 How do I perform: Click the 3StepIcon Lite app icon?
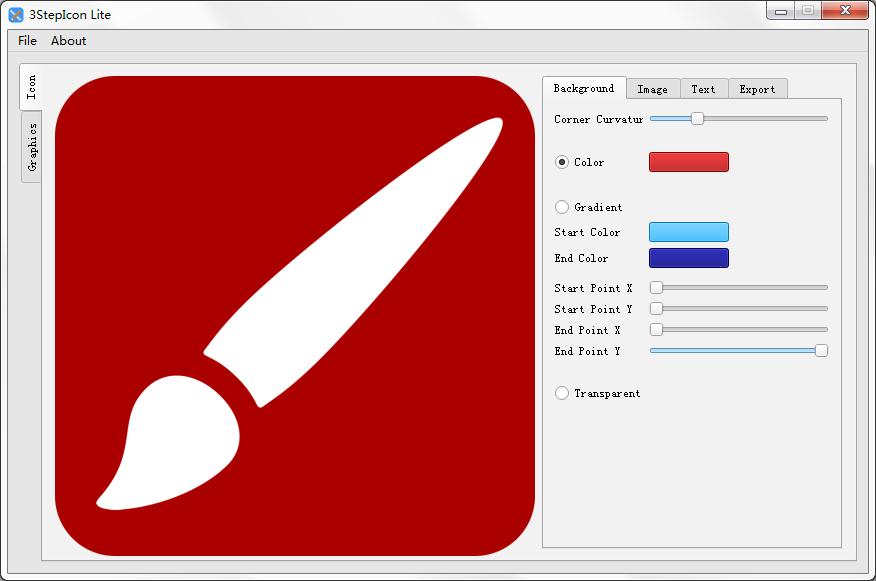pyautogui.click(x=16, y=15)
